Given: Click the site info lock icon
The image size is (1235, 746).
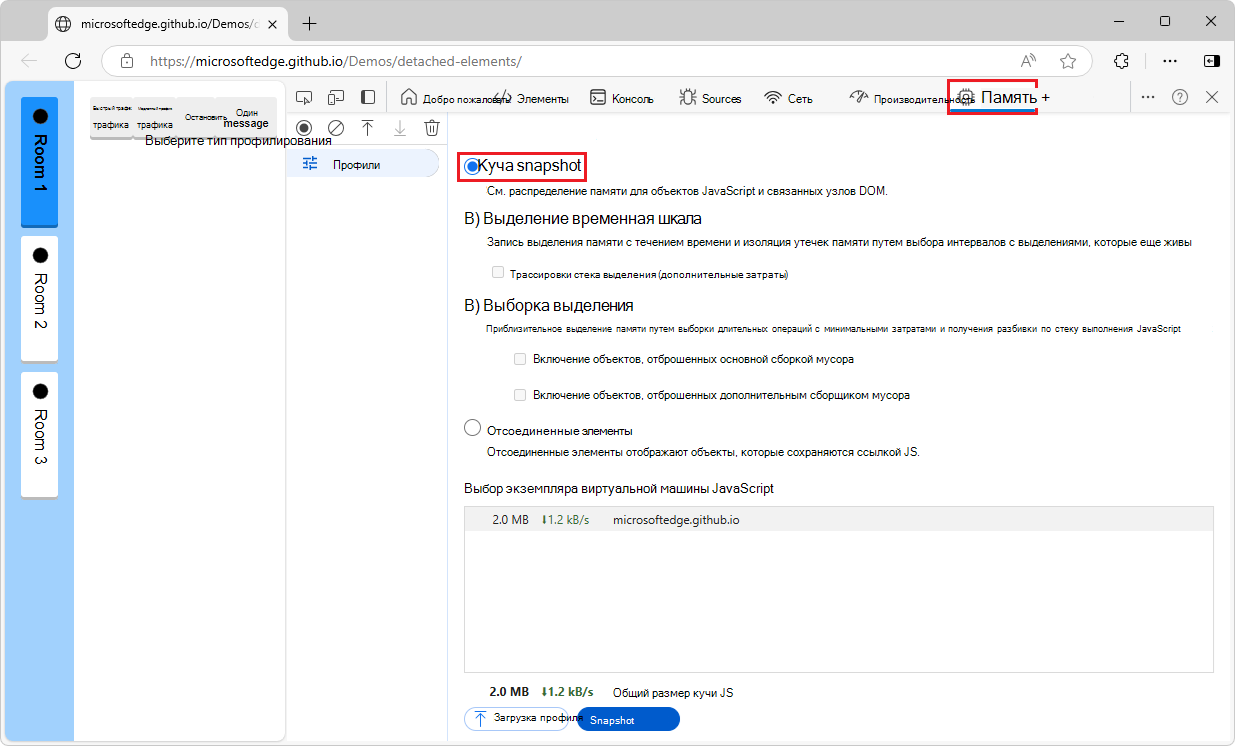Looking at the screenshot, I should click(126, 61).
